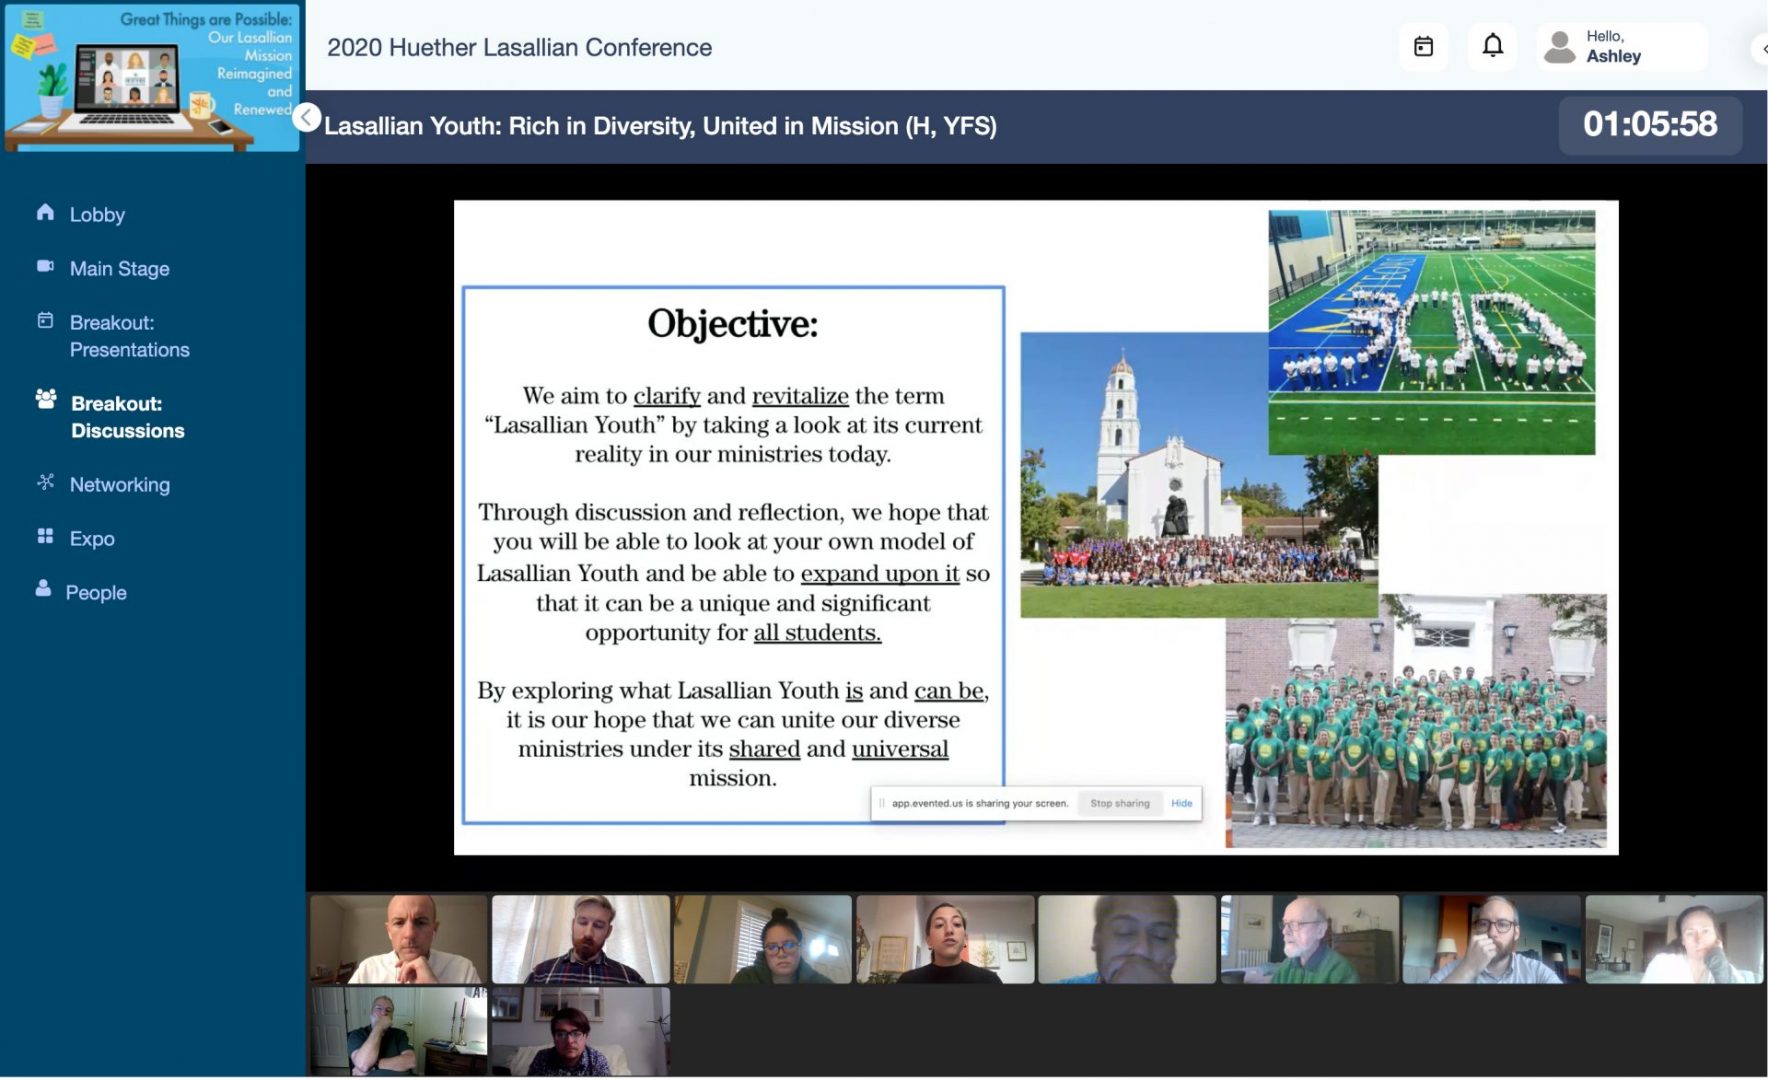Click the conference banner logo image

coord(152,77)
